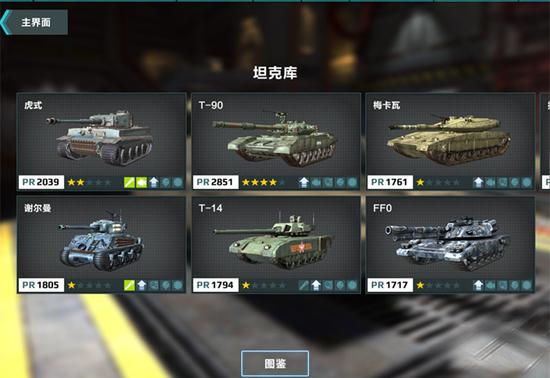Click the upgrade arrow icon on 虎式 card
This screenshot has height=378, width=550.
point(154,182)
